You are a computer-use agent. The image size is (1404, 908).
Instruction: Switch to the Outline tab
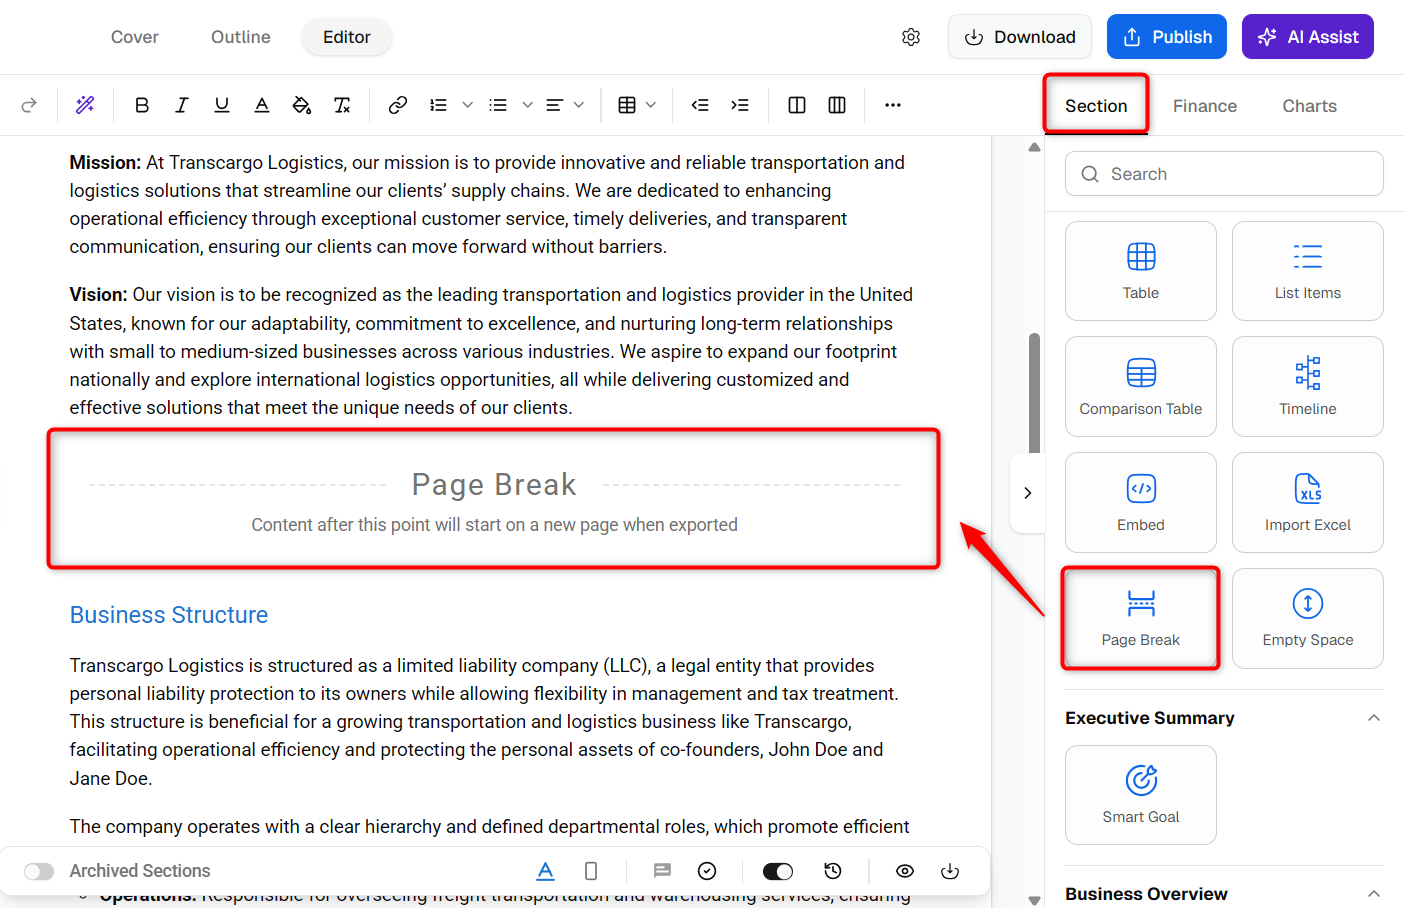point(241,37)
